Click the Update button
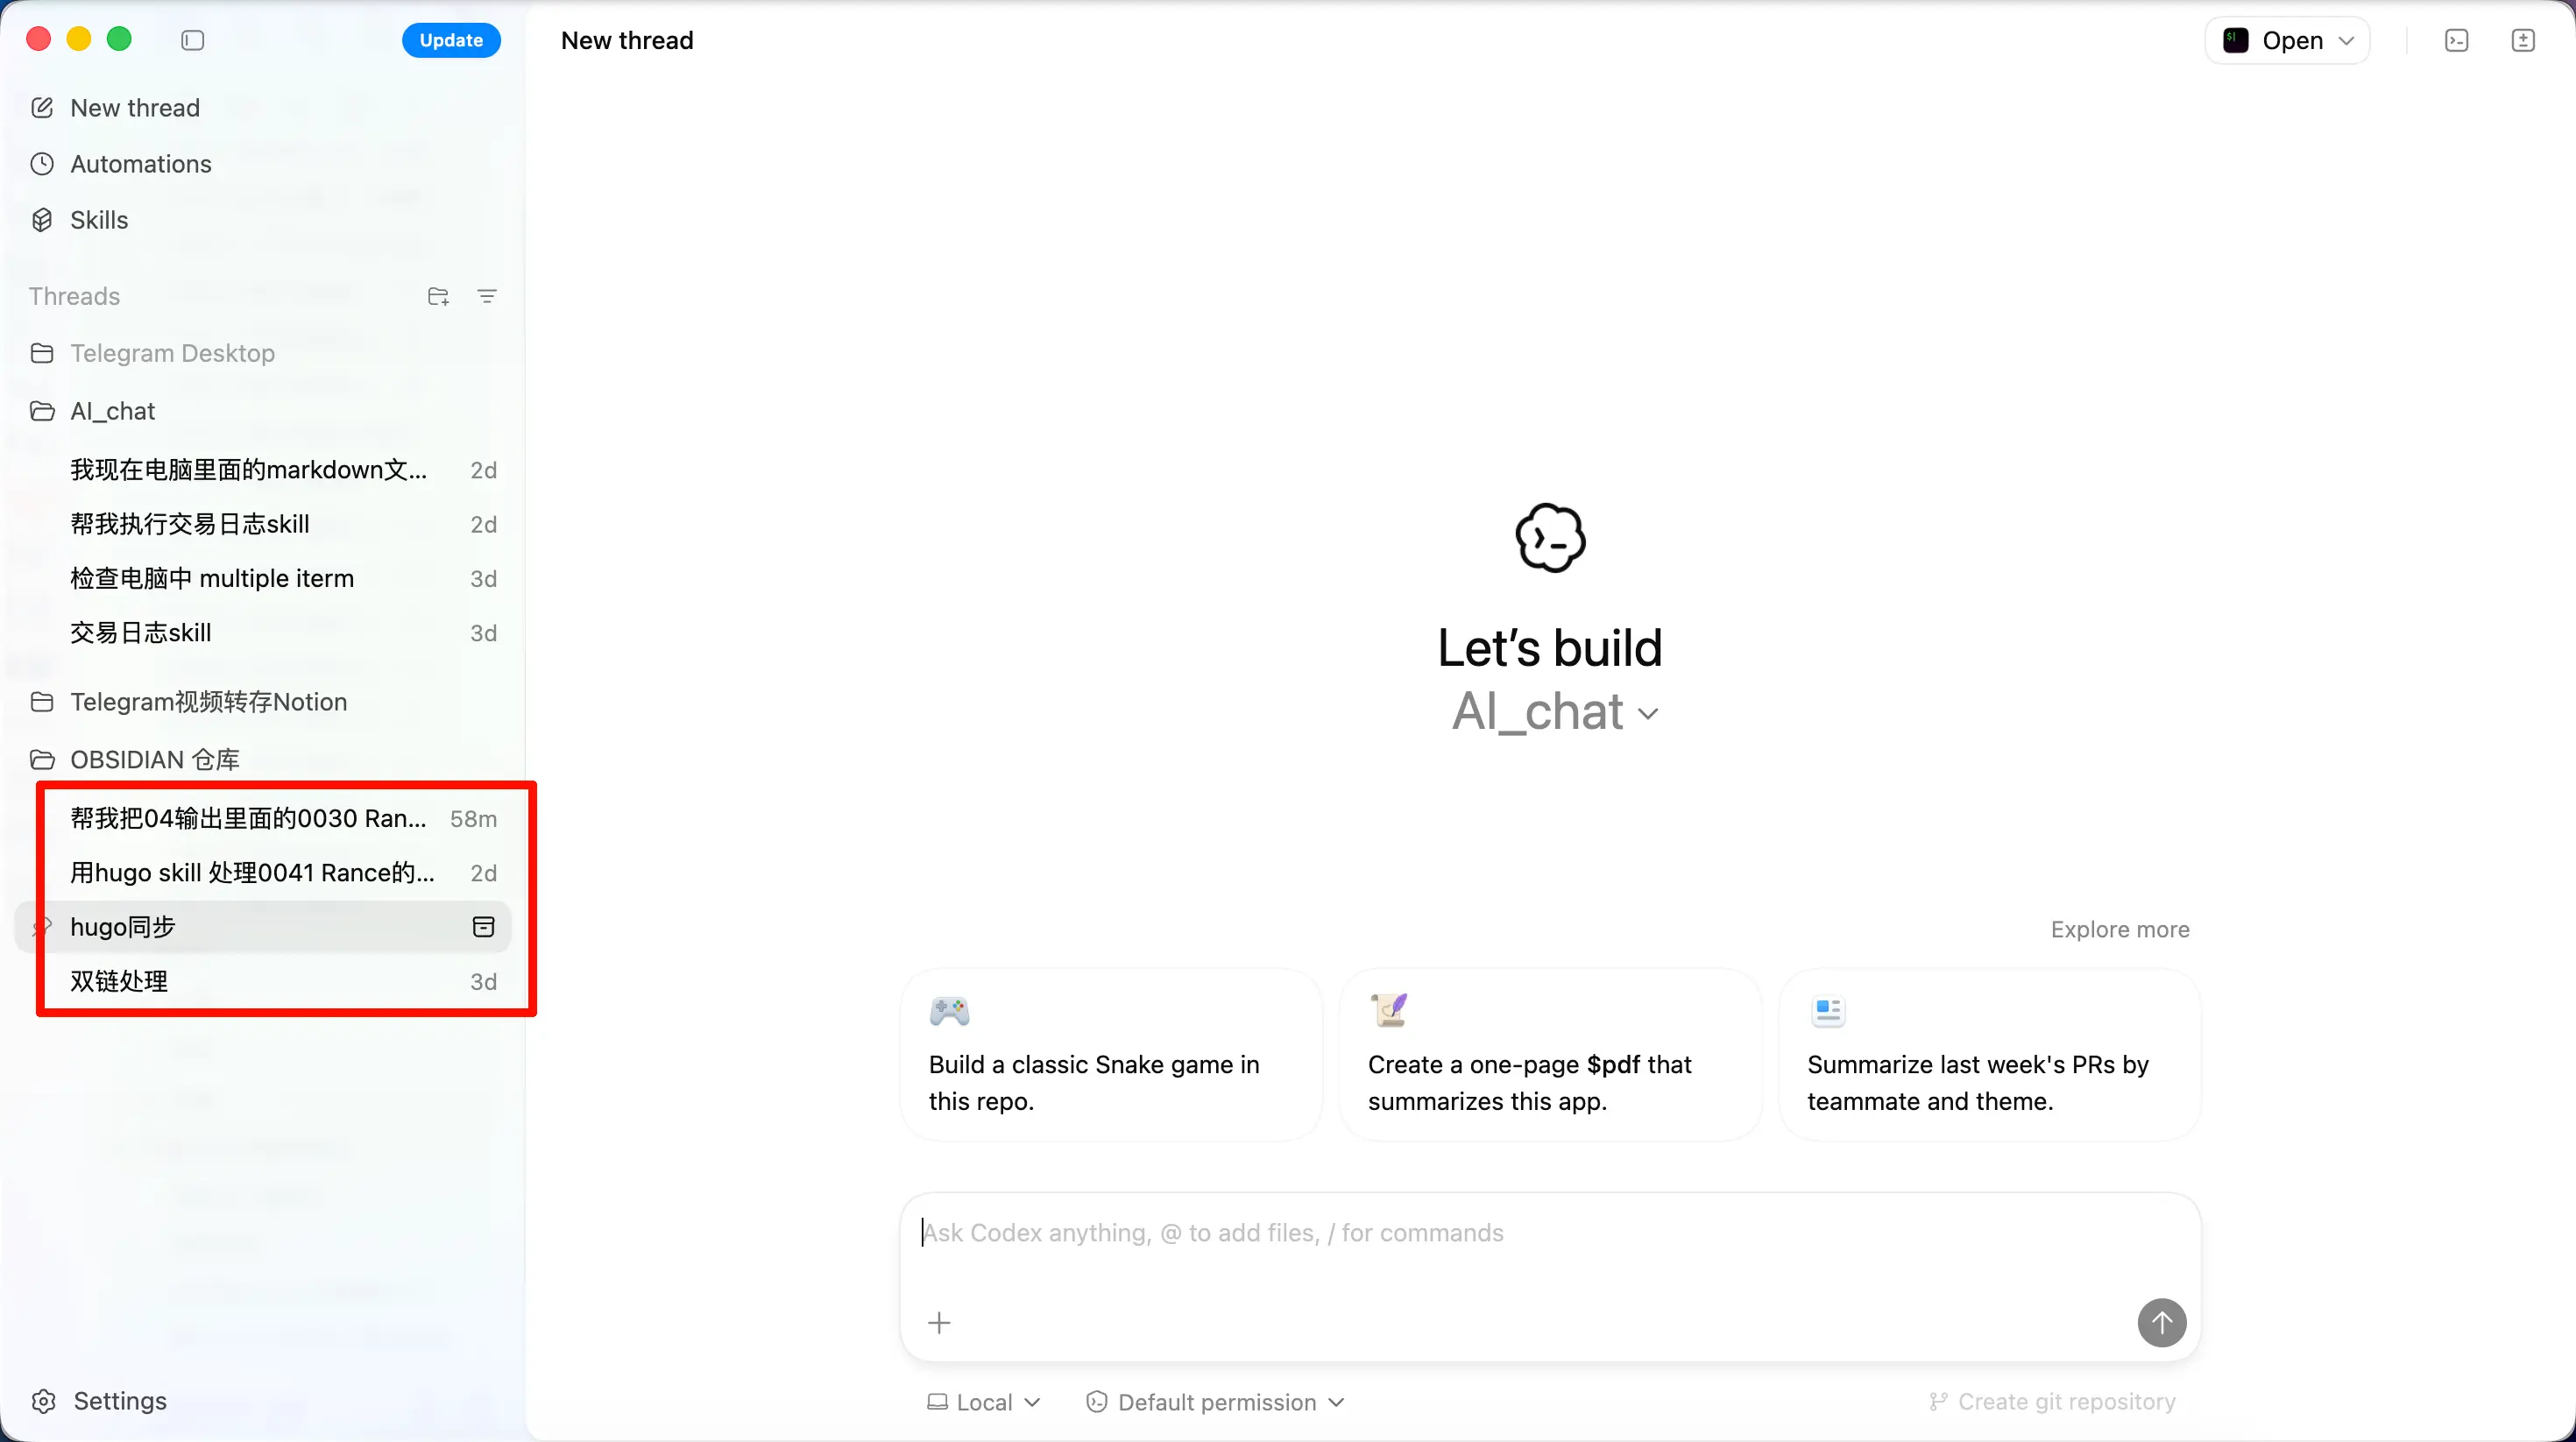Image resolution: width=2576 pixels, height=1442 pixels. click(x=451, y=40)
